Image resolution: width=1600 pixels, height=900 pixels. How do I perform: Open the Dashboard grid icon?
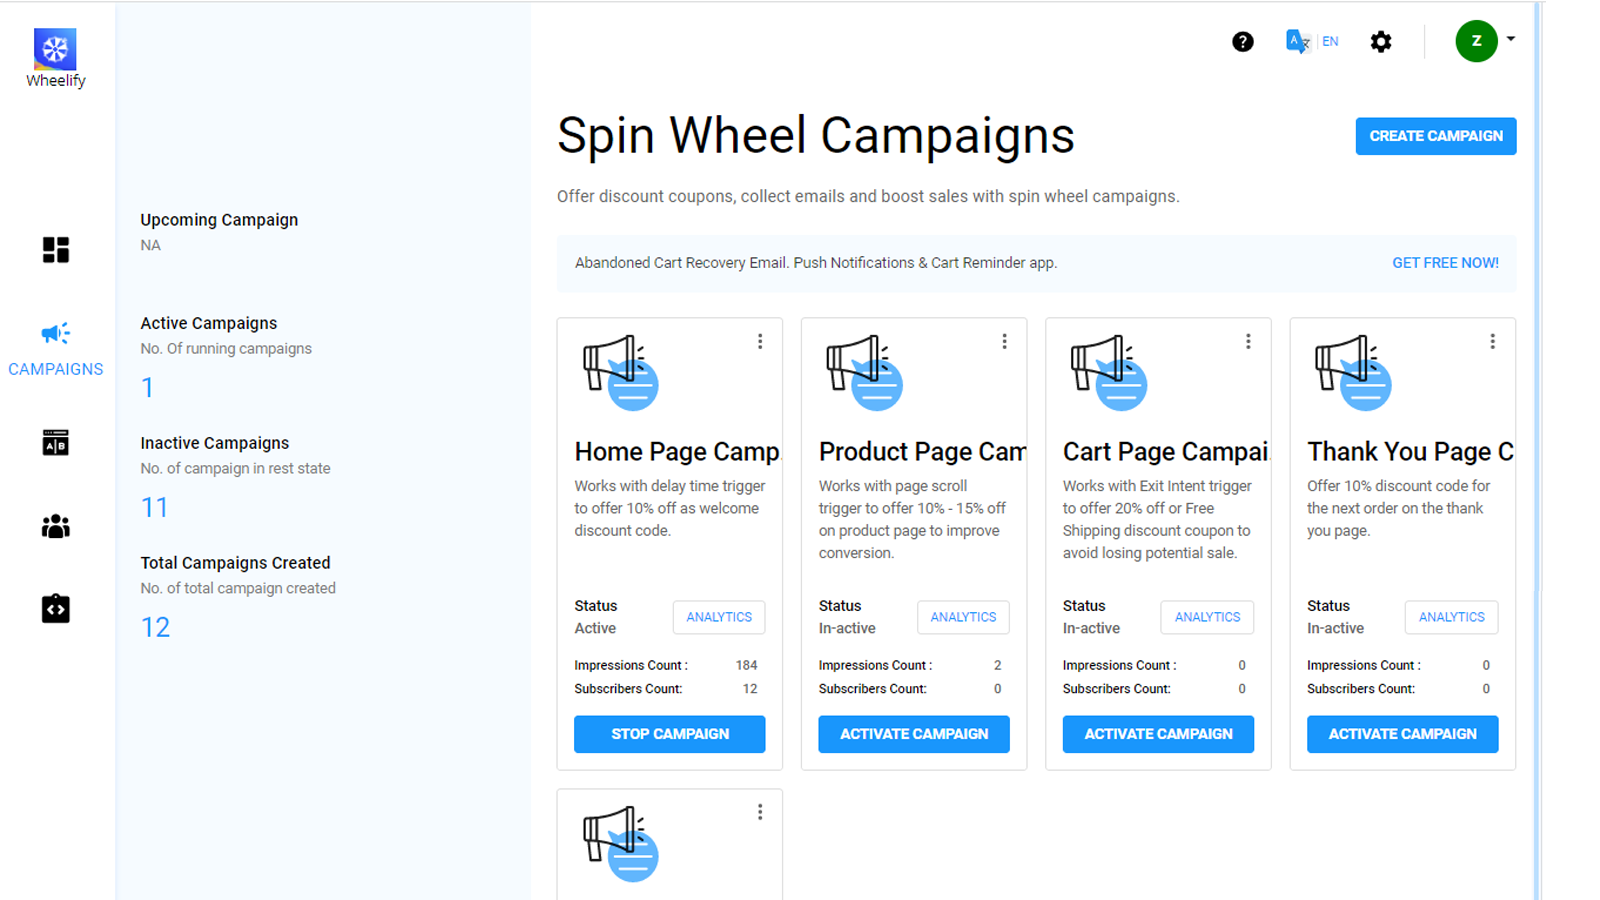[x=55, y=250]
